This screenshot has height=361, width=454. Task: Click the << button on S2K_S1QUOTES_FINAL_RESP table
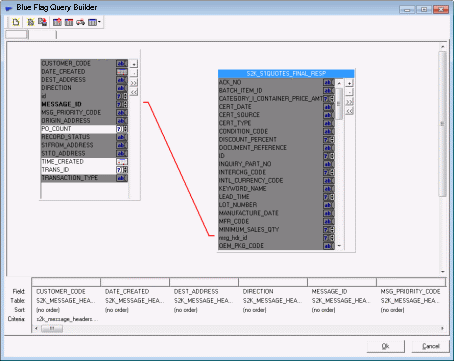(349, 111)
